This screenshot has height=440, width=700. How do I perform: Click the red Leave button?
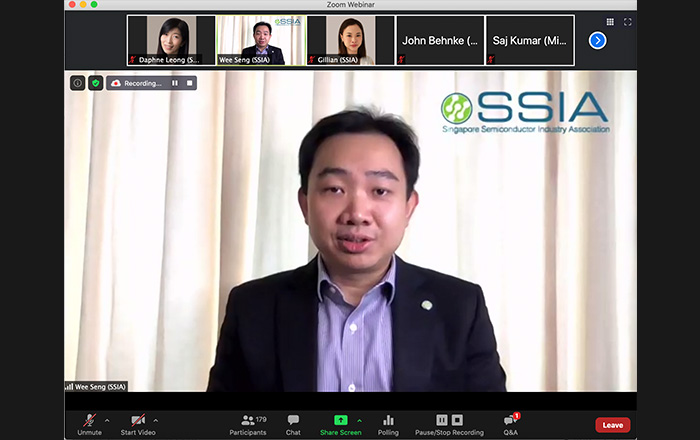point(612,425)
